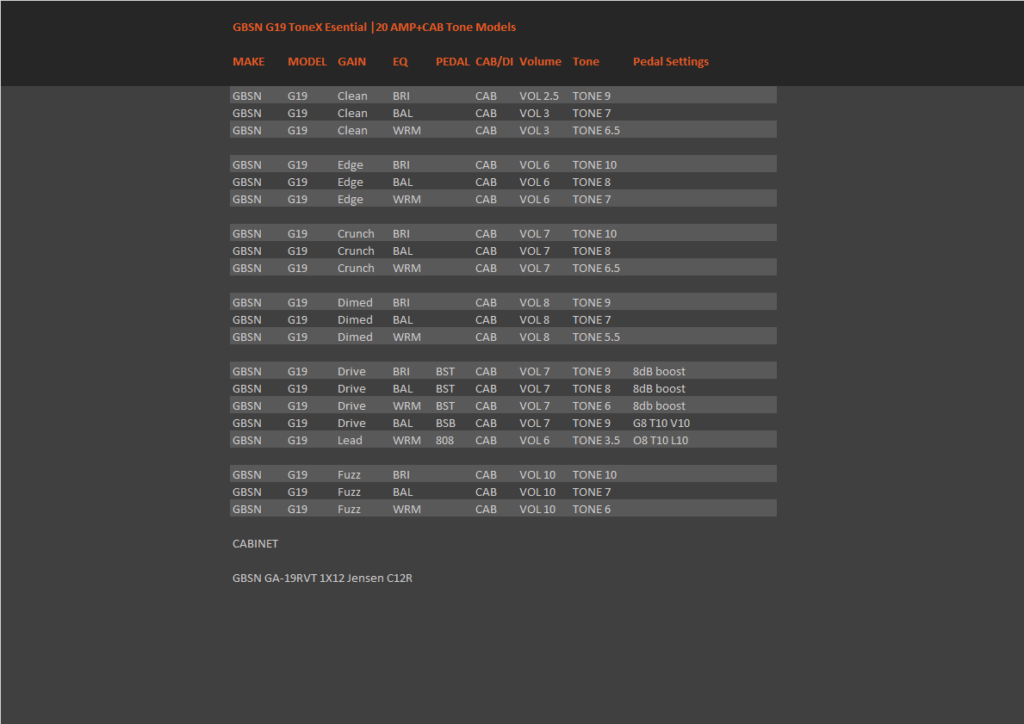The image size is (1024, 724).
Task: Select Dimed in the Dimed BRI row
Action: (355, 303)
